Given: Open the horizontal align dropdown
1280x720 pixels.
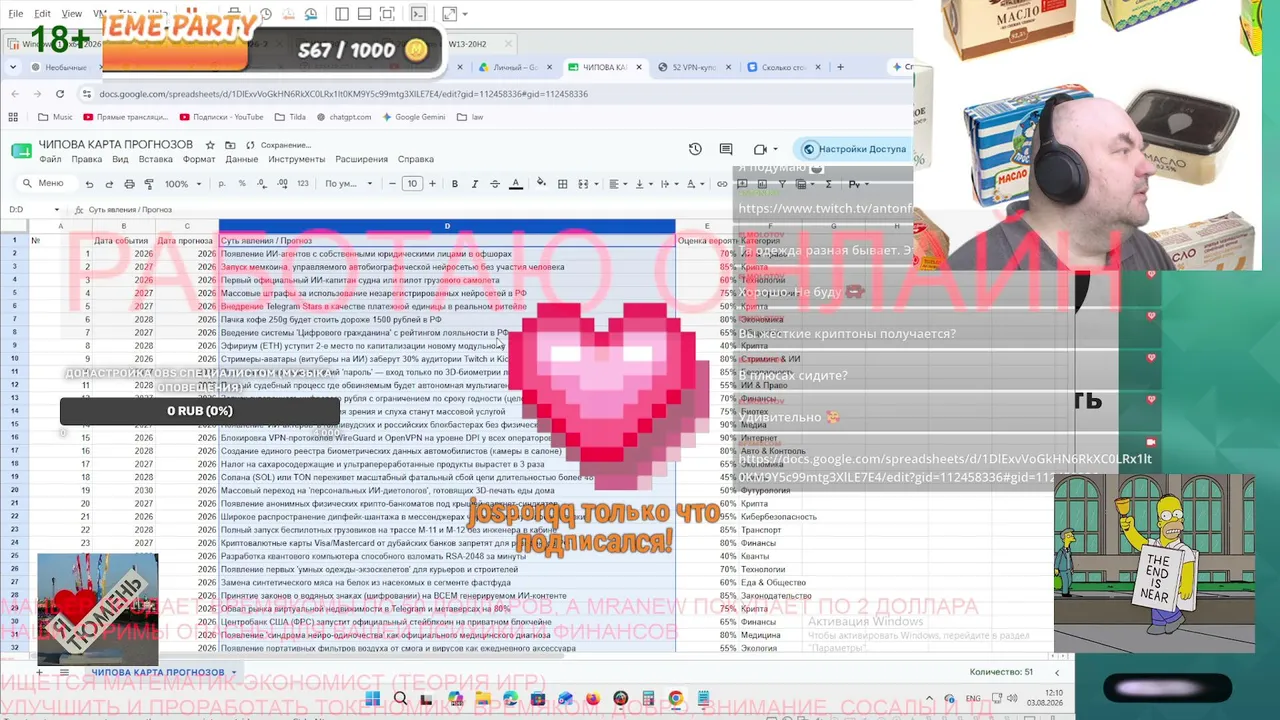Looking at the screenshot, I should (618, 184).
